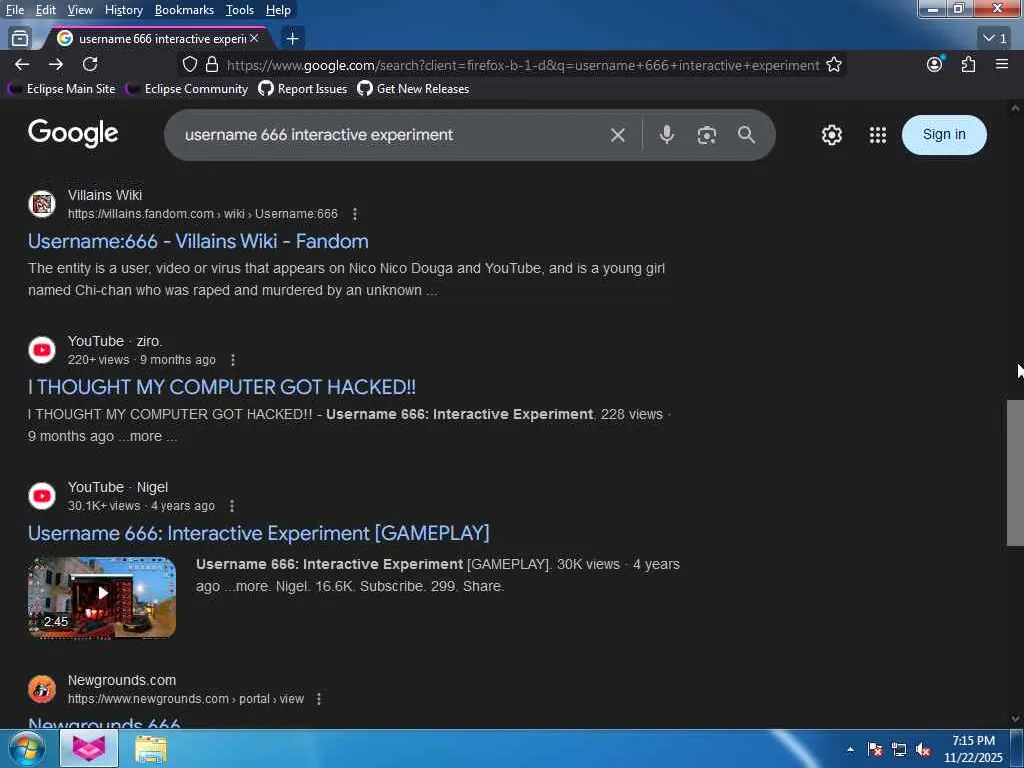Open options for Newgrounds result
This screenshot has width=1024, height=768.
click(319, 699)
